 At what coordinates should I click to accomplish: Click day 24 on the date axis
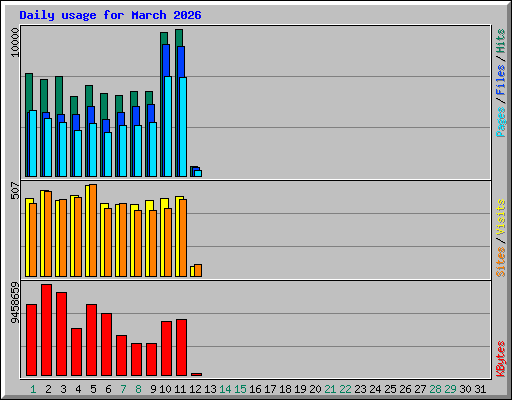click(375, 389)
